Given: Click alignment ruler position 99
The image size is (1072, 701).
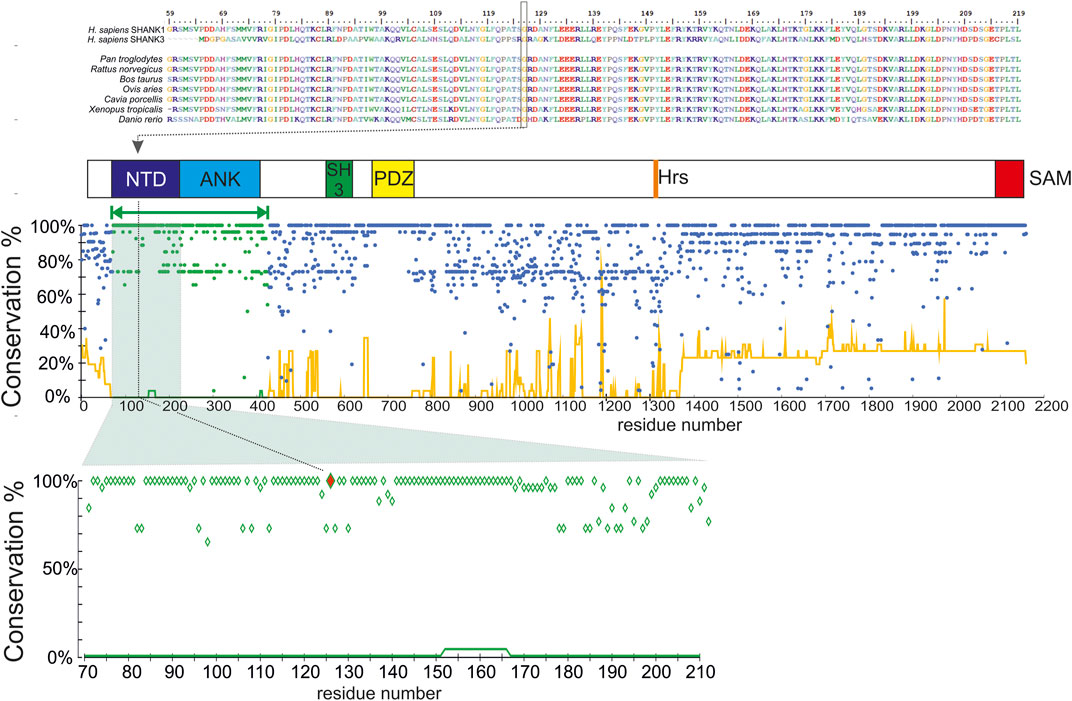Looking at the screenshot, I should tap(382, 13).
